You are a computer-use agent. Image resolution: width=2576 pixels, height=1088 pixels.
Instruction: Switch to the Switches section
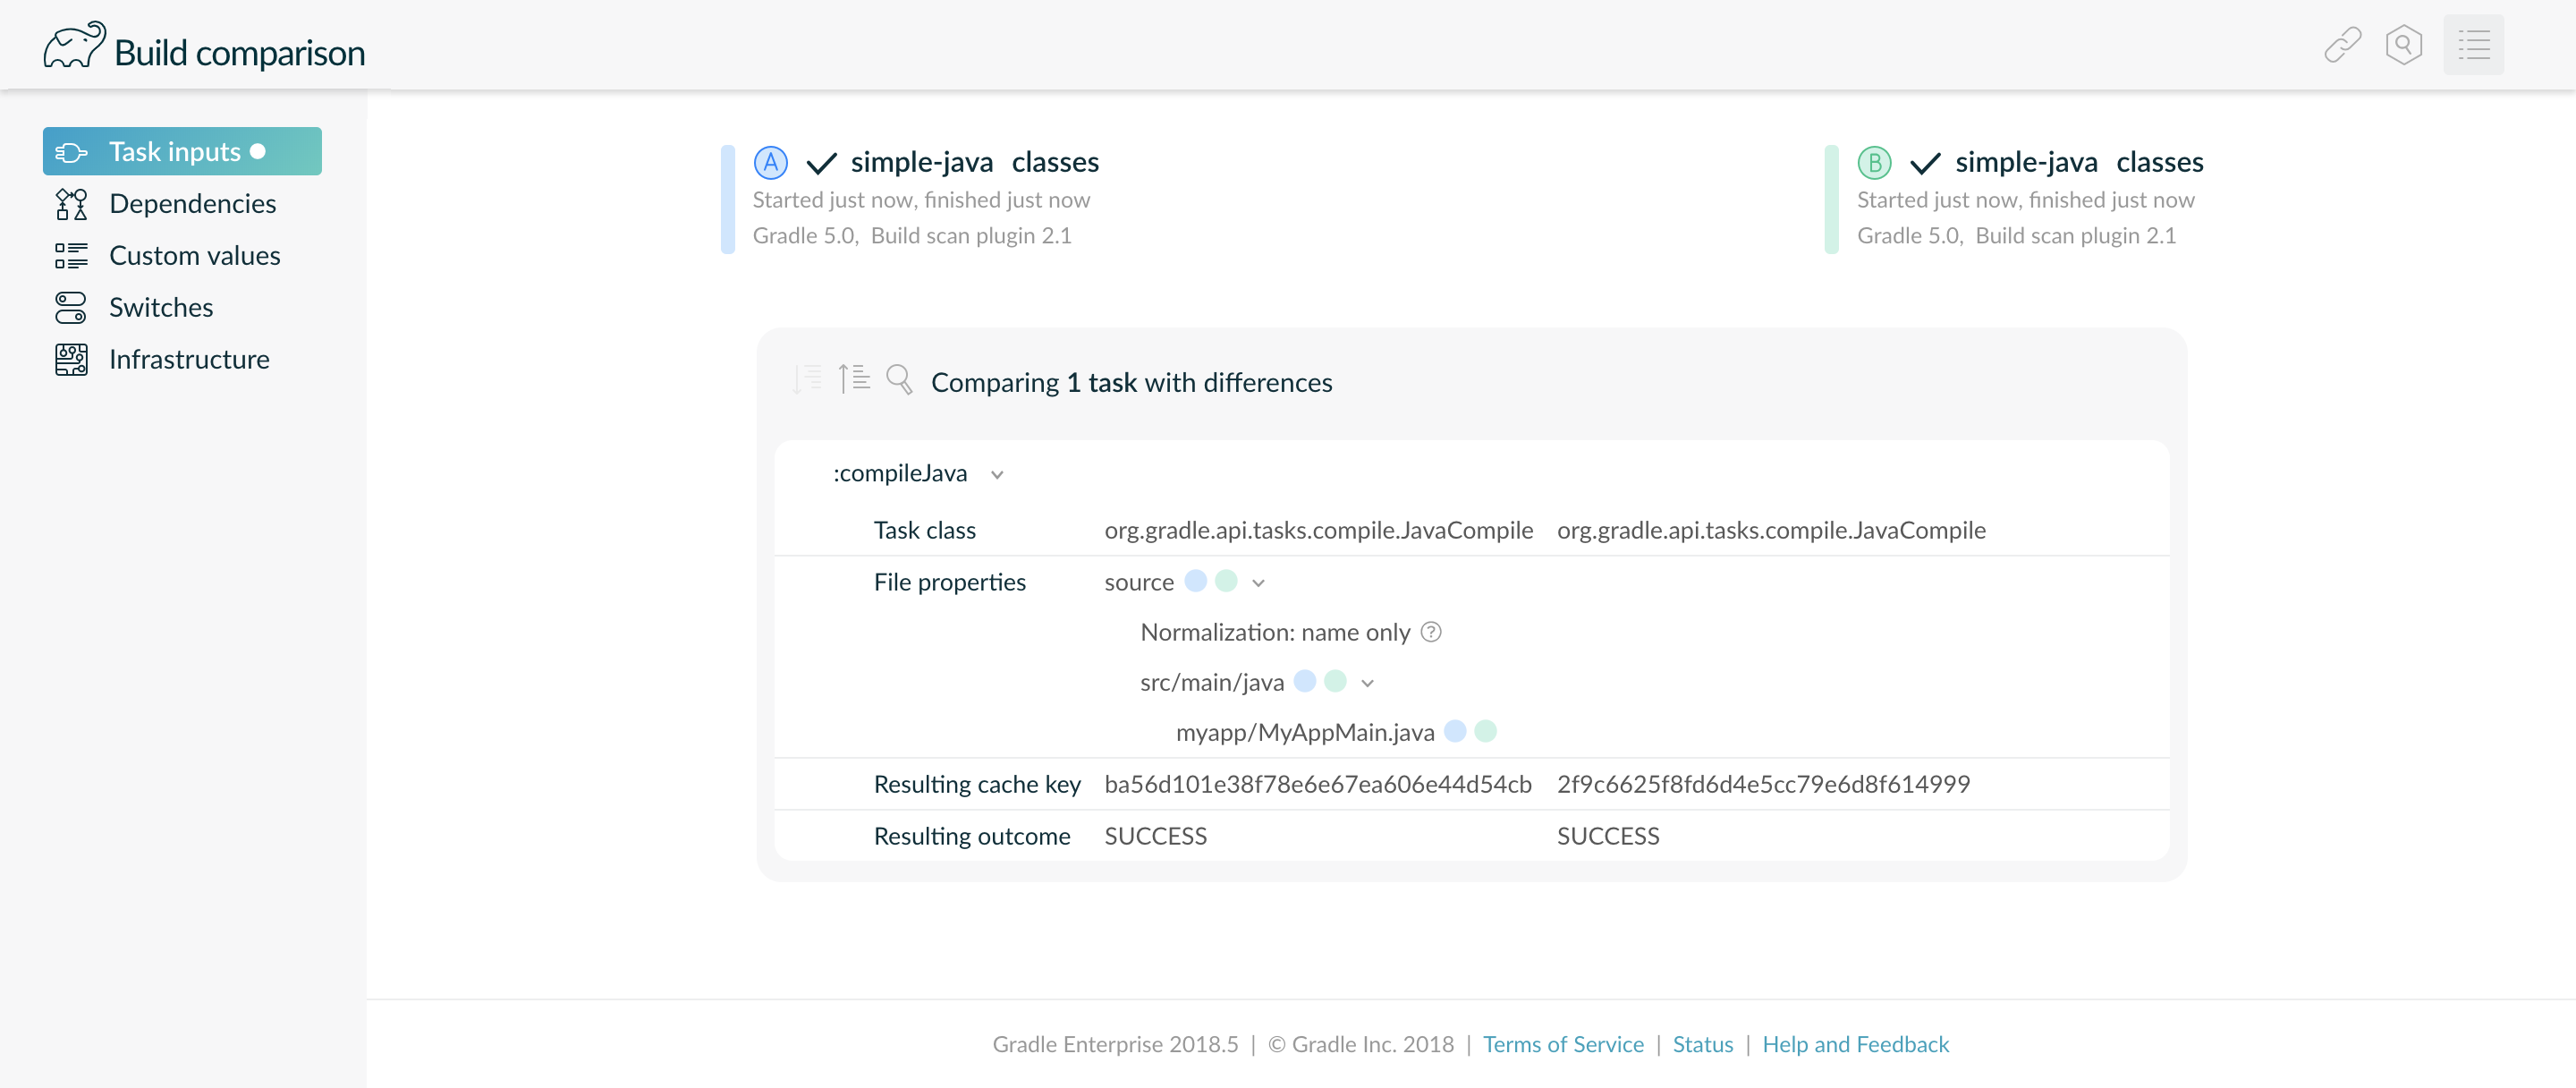(161, 308)
